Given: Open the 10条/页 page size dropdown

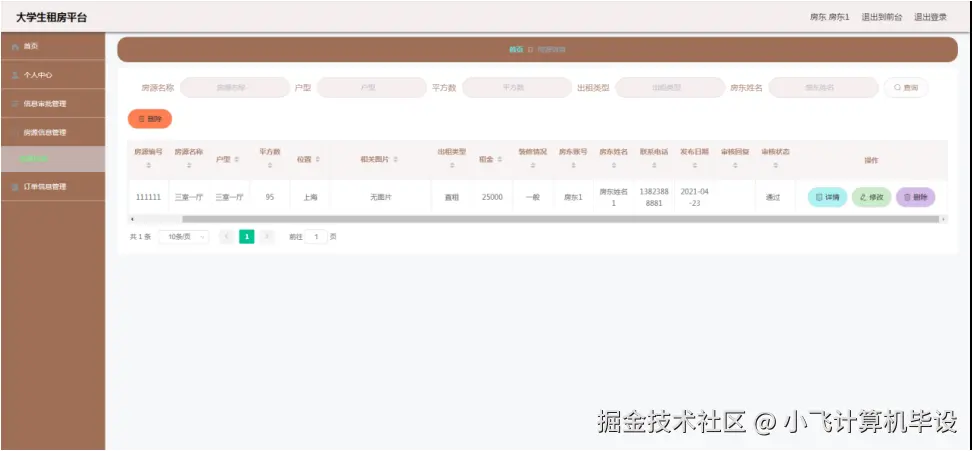Looking at the screenshot, I should [184, 236].
